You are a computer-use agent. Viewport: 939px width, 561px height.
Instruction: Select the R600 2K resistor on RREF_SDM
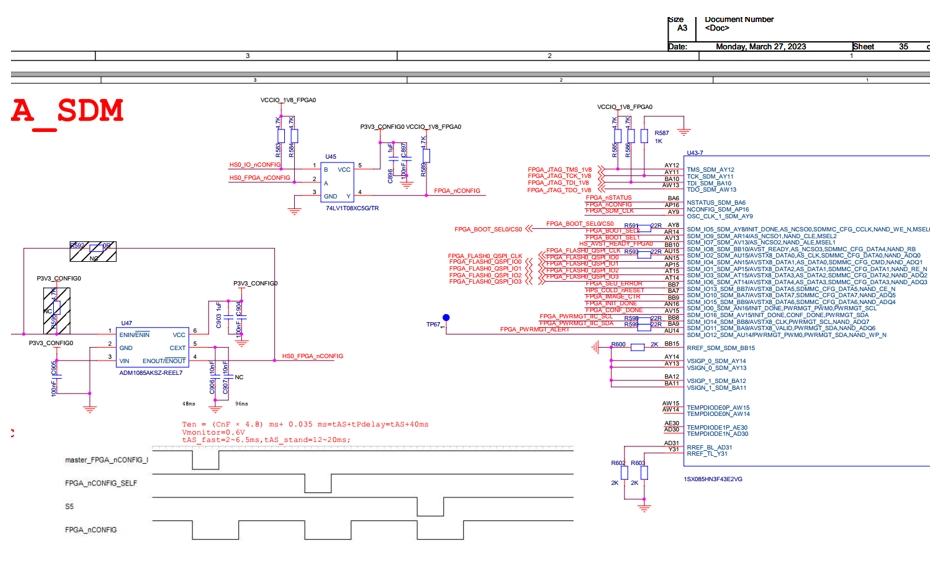[638, 347]
